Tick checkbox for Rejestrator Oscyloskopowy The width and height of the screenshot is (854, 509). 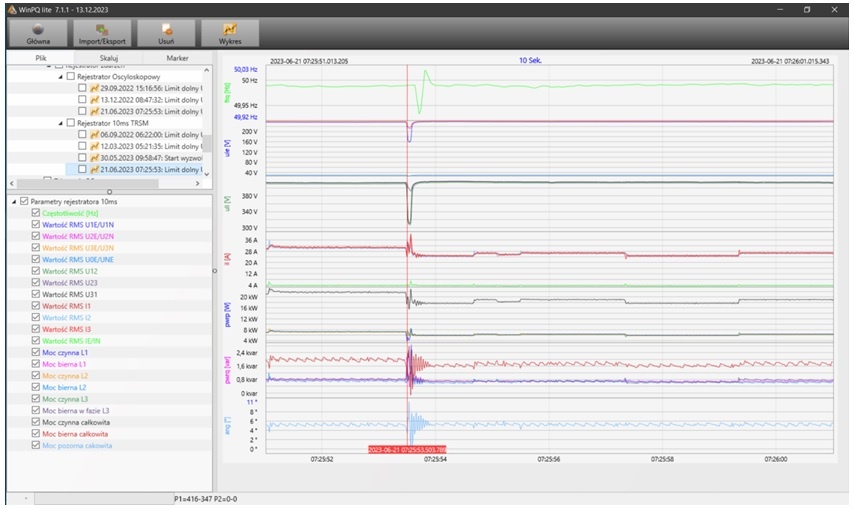[x=71, y=77]
